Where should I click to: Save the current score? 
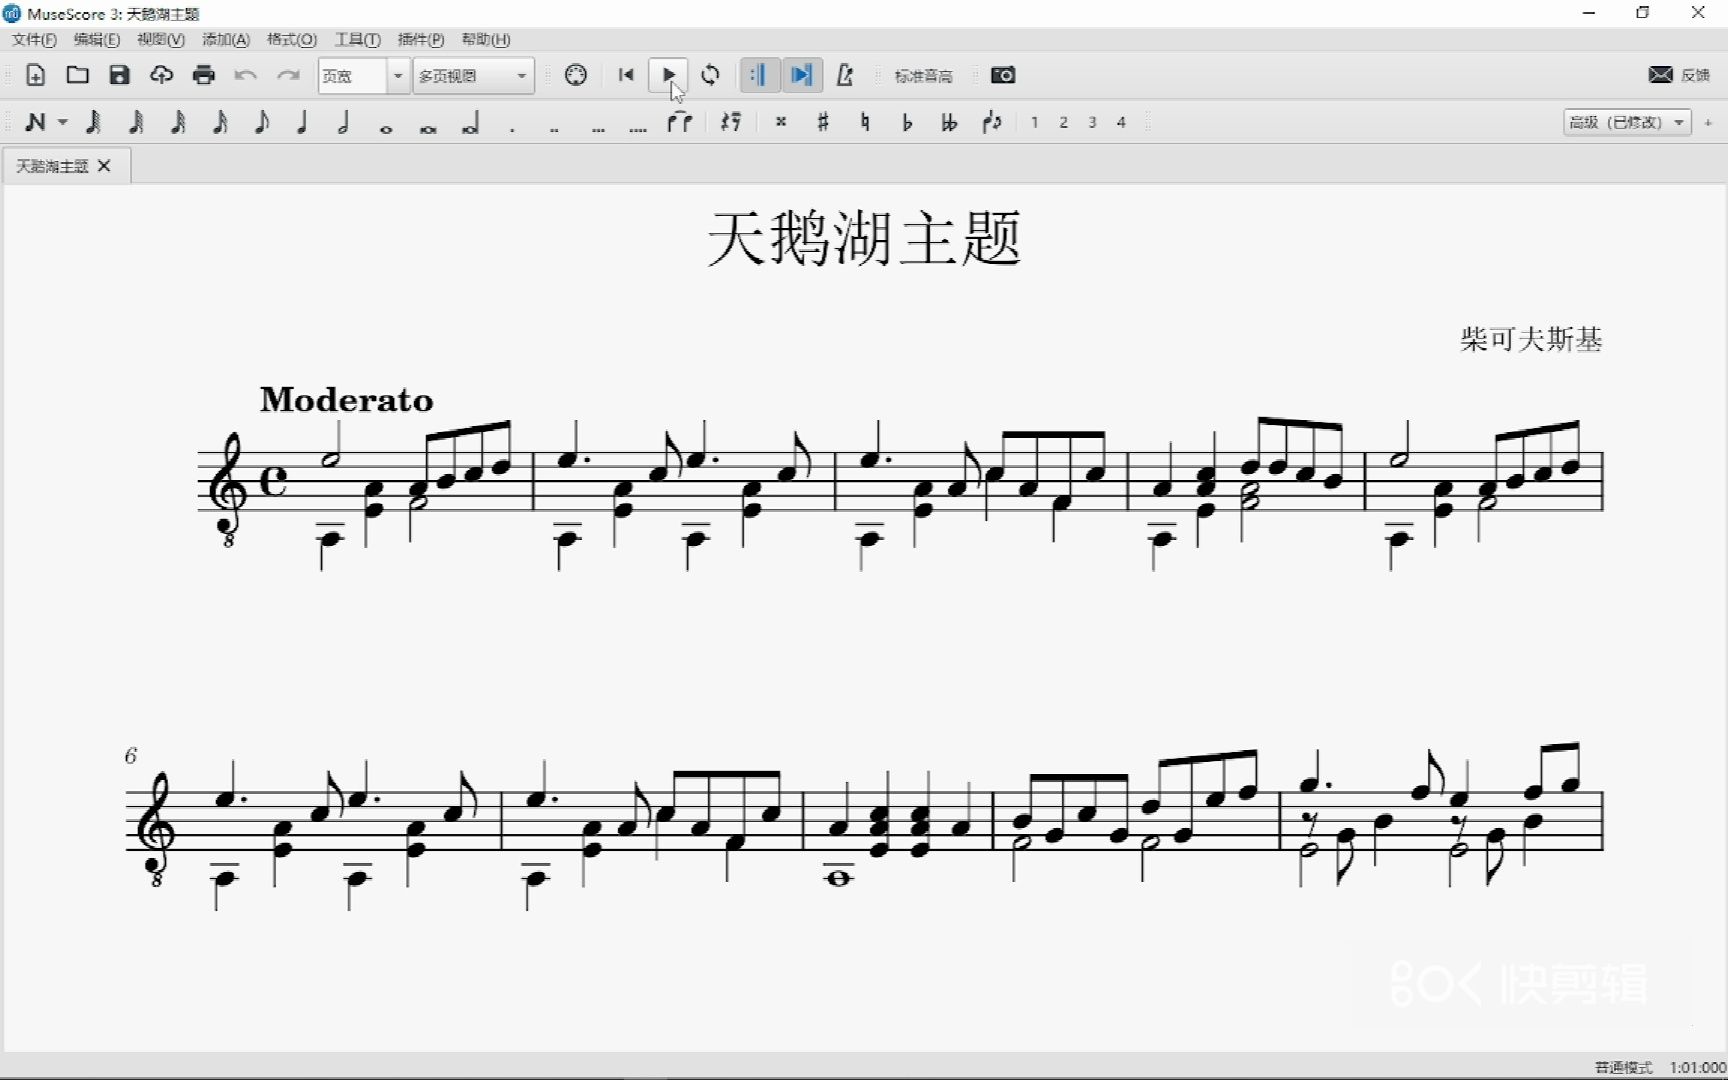tap(119, 75)
